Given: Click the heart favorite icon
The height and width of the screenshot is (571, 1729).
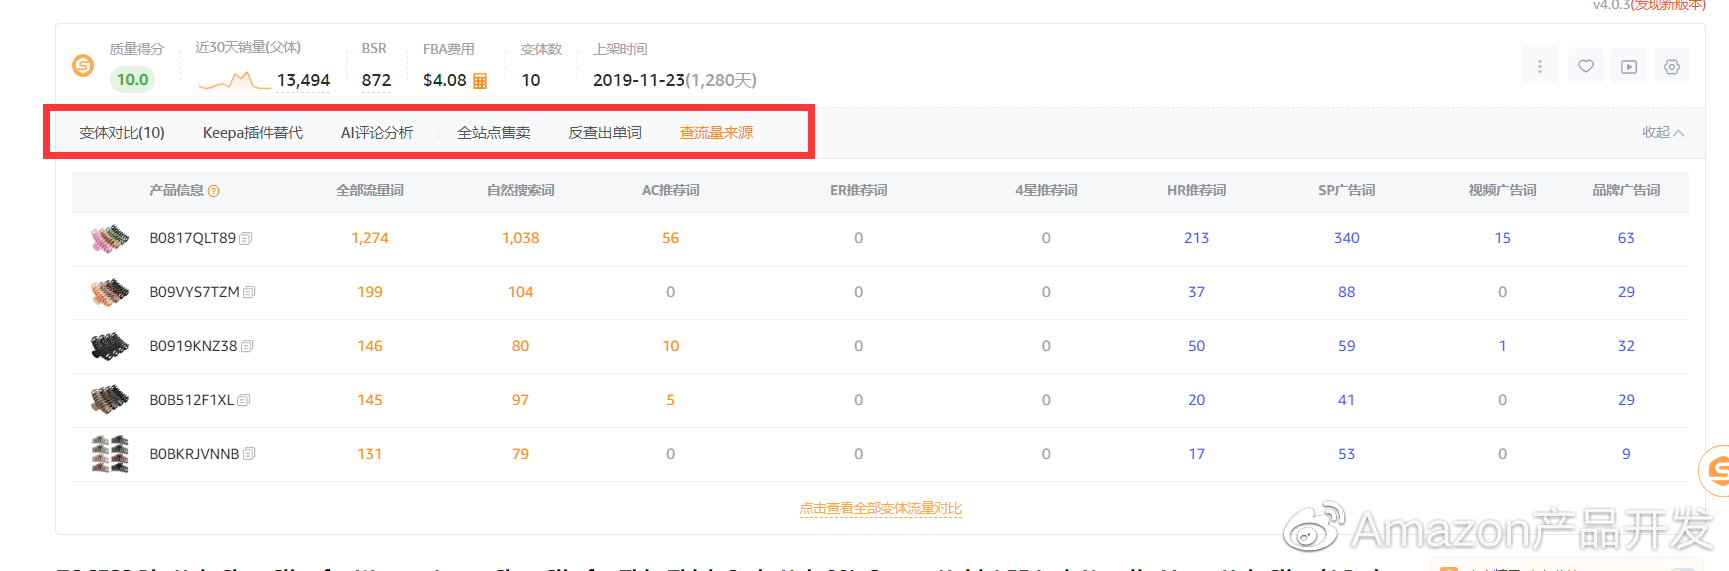Looking at the screenshot, I should coord(1585,67).
